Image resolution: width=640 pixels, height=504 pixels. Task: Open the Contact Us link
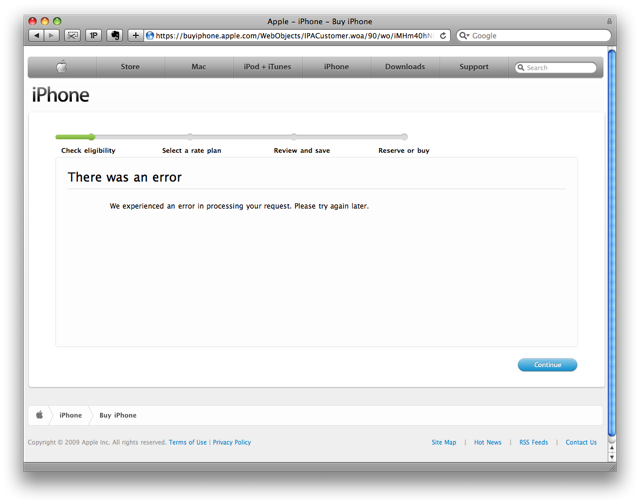point(581,442)
